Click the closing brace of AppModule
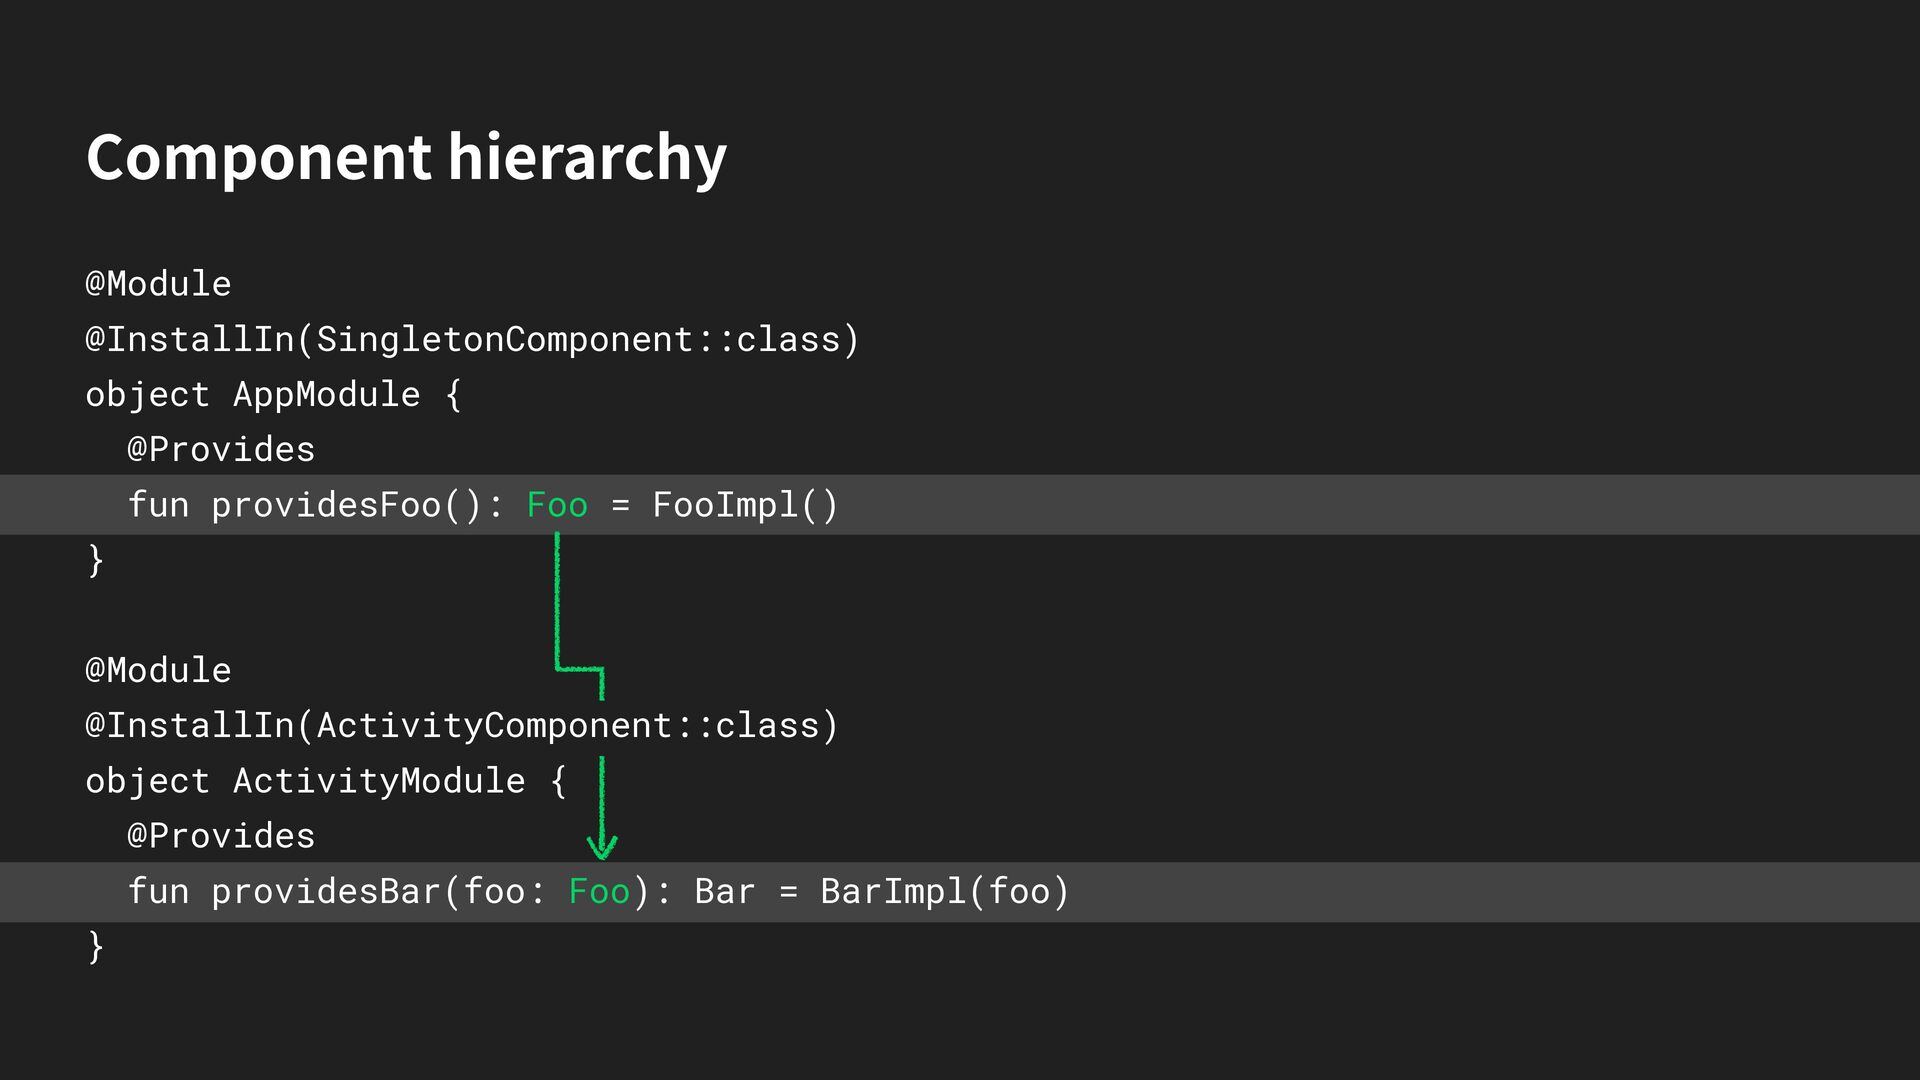Viewport: 1920px width, 1080px height. click(x=96, y=560)
